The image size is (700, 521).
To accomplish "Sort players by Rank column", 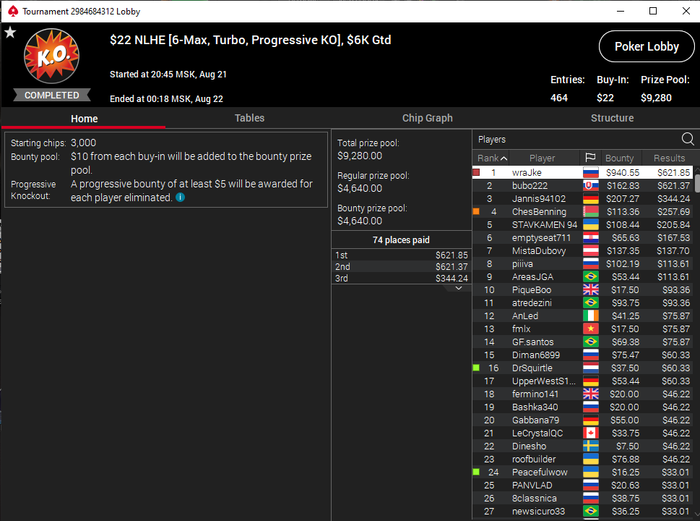I will pyautogui.click(x=492, y=158).
